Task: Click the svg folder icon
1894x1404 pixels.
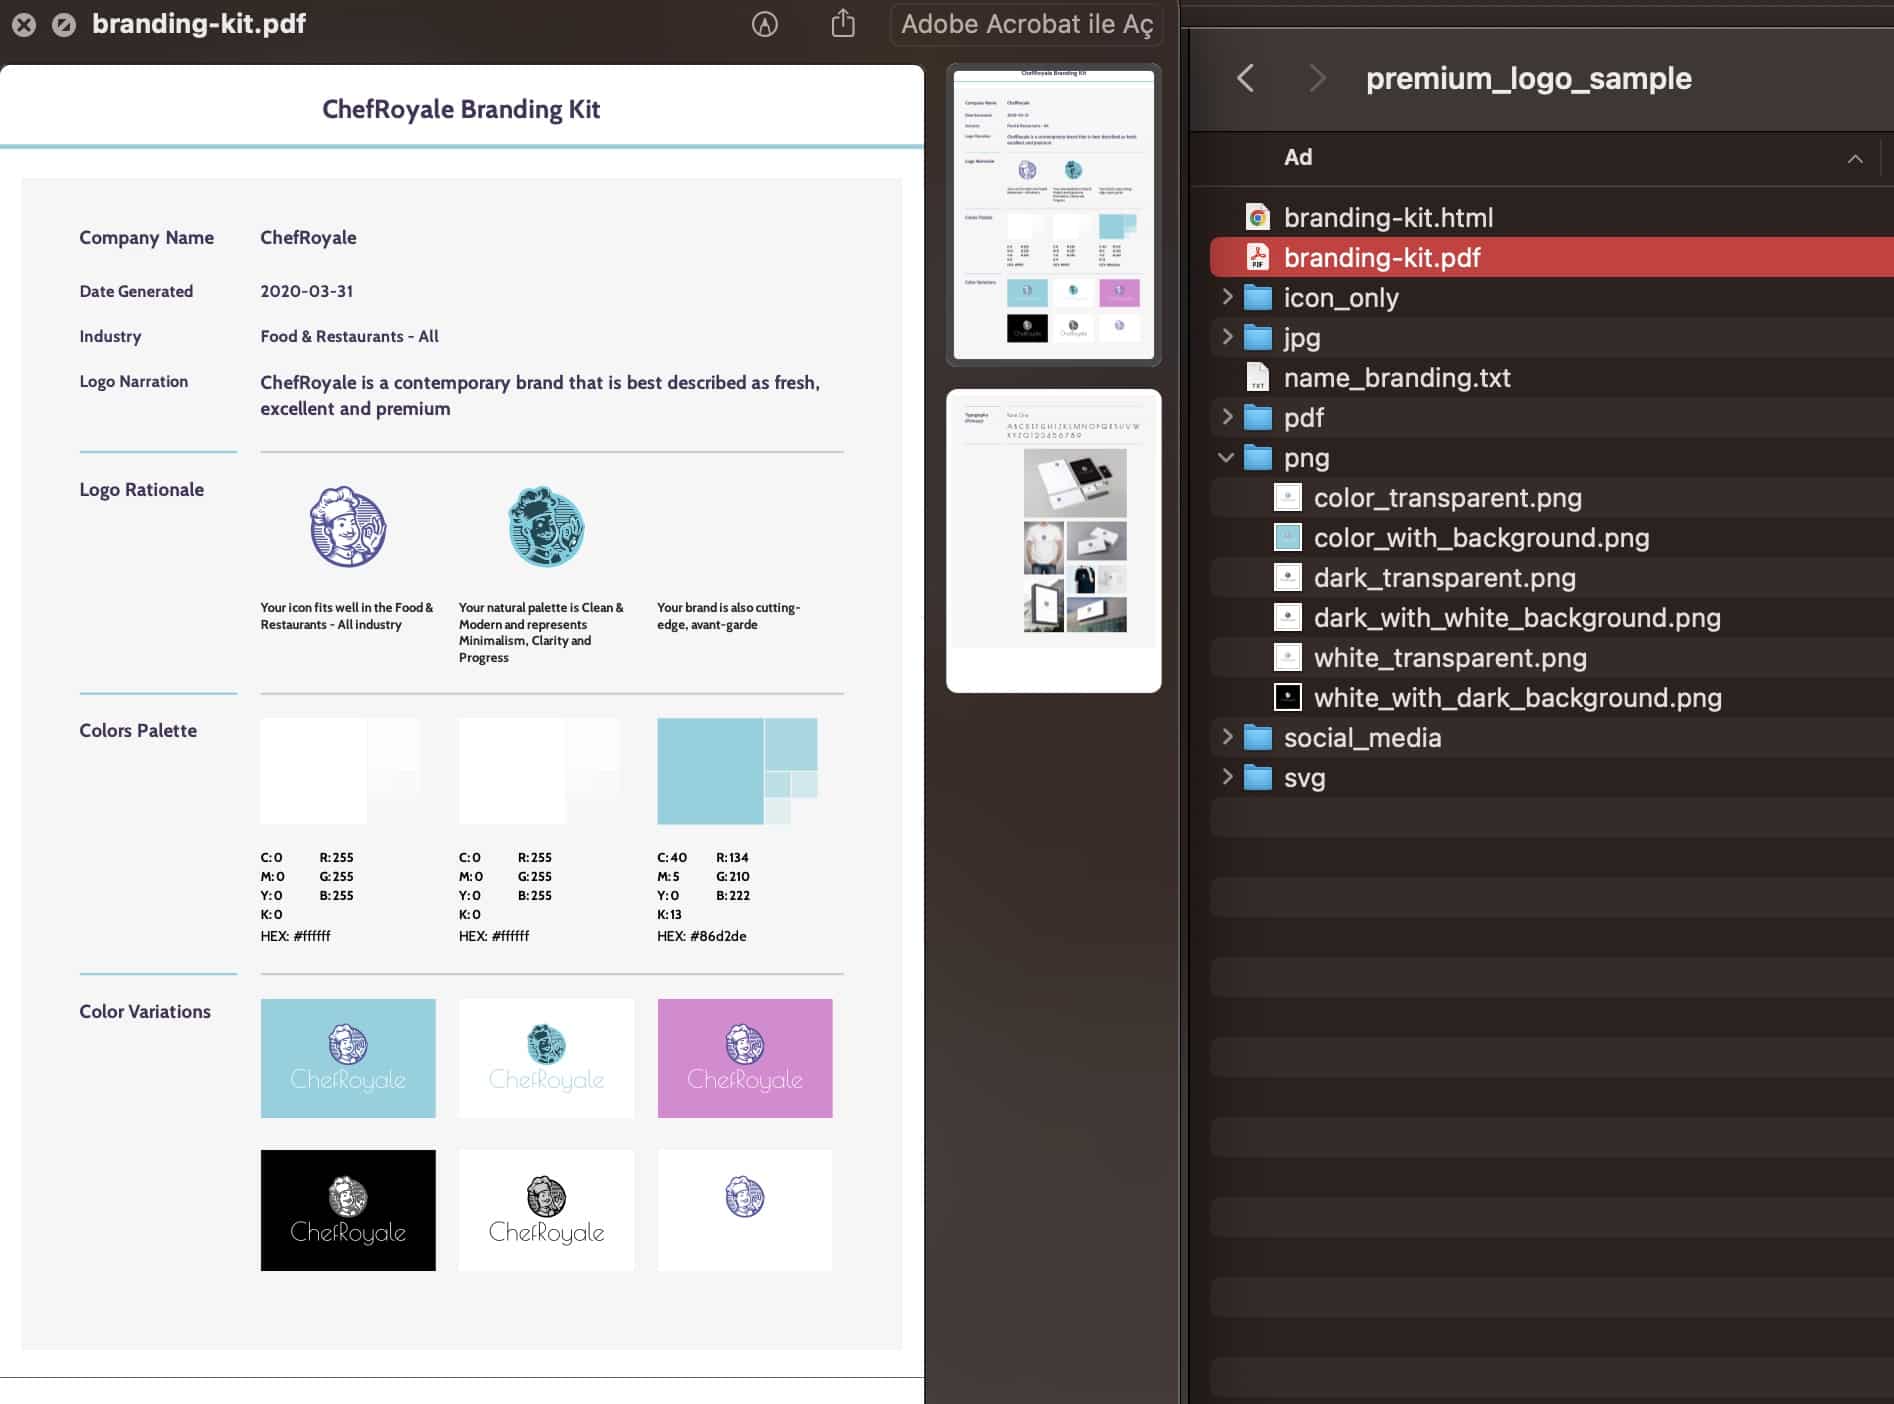Action: click(x=1258, y=777)
